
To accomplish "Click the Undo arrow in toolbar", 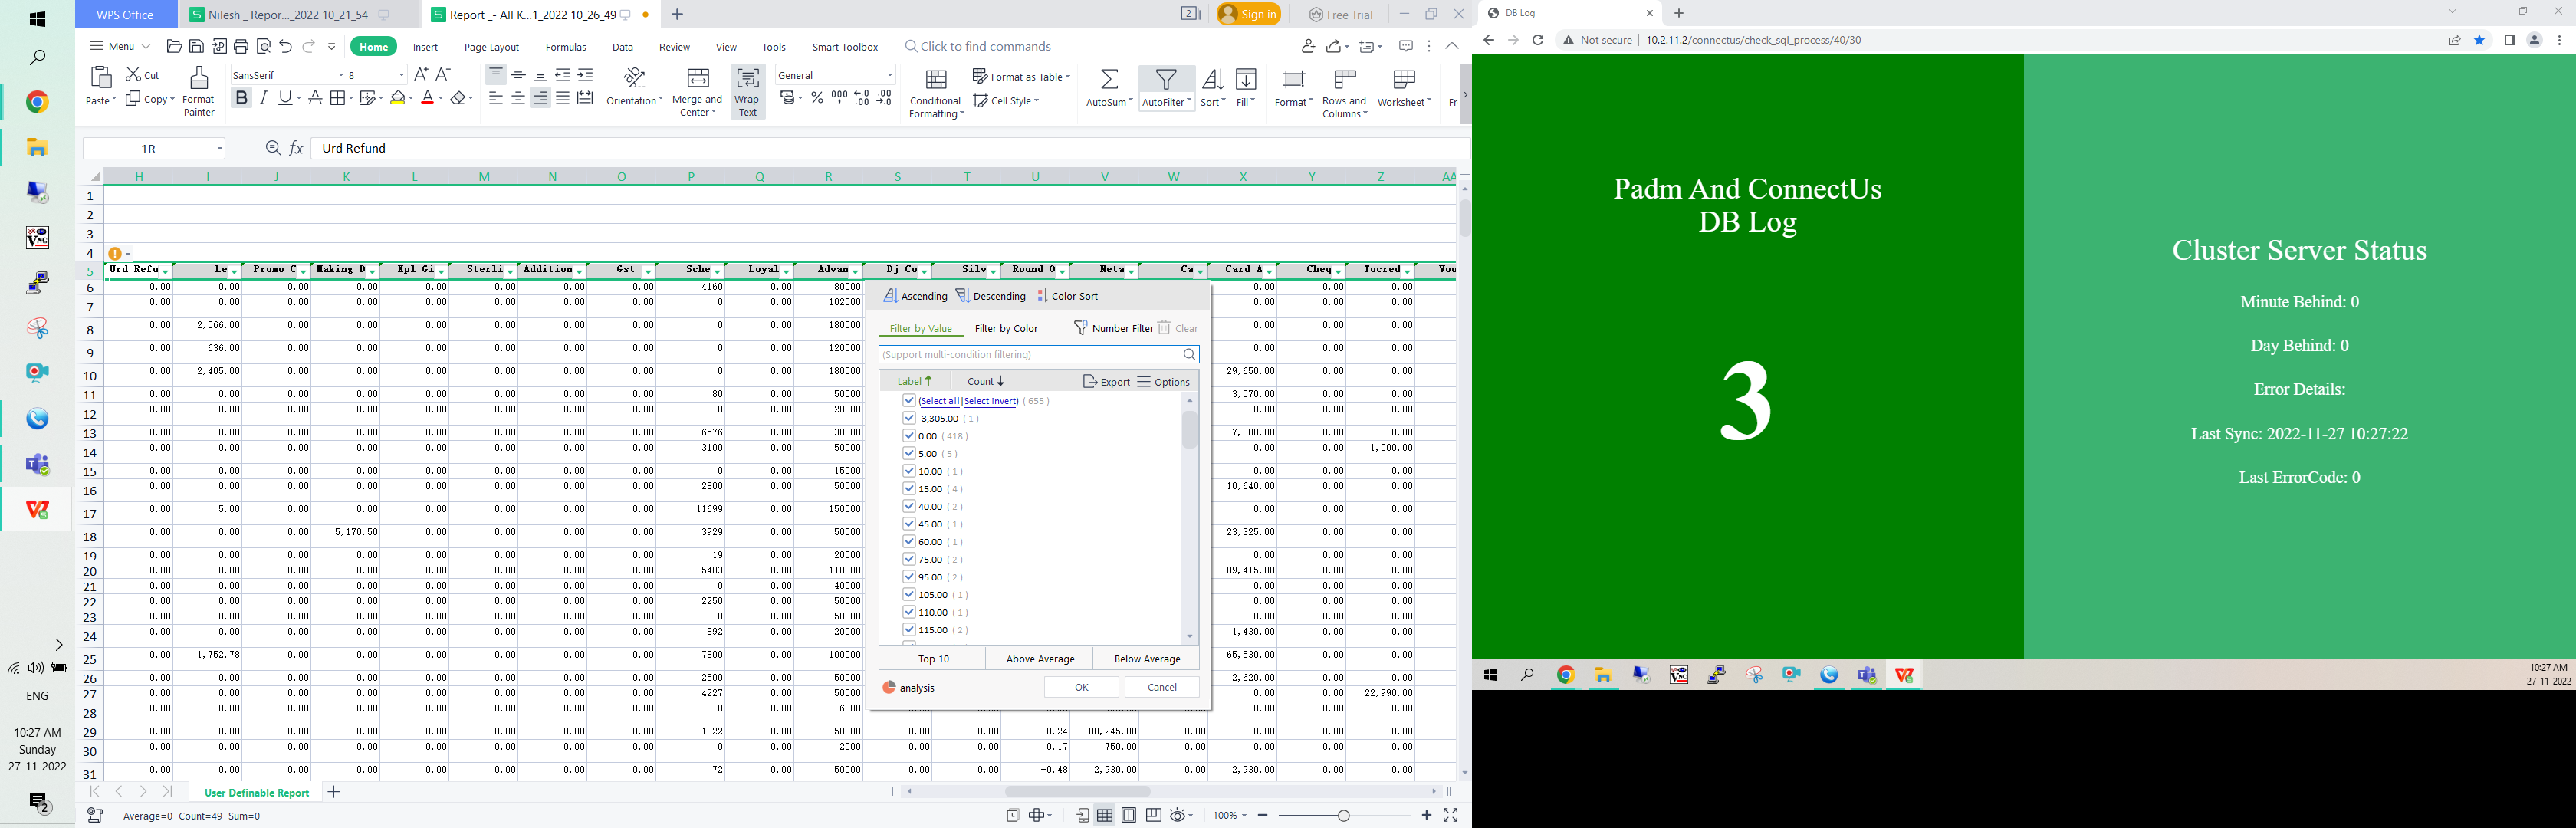I will [x=286, y=46].
